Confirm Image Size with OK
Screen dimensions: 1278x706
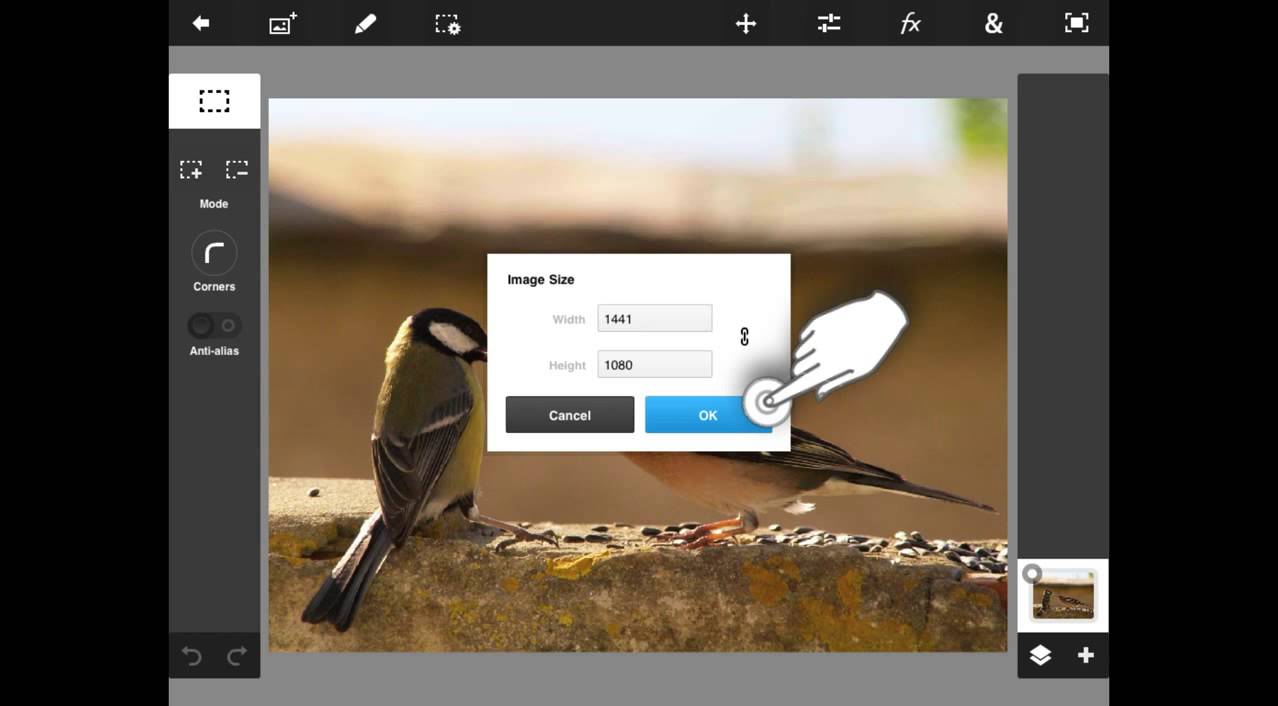tap(708, 415)
